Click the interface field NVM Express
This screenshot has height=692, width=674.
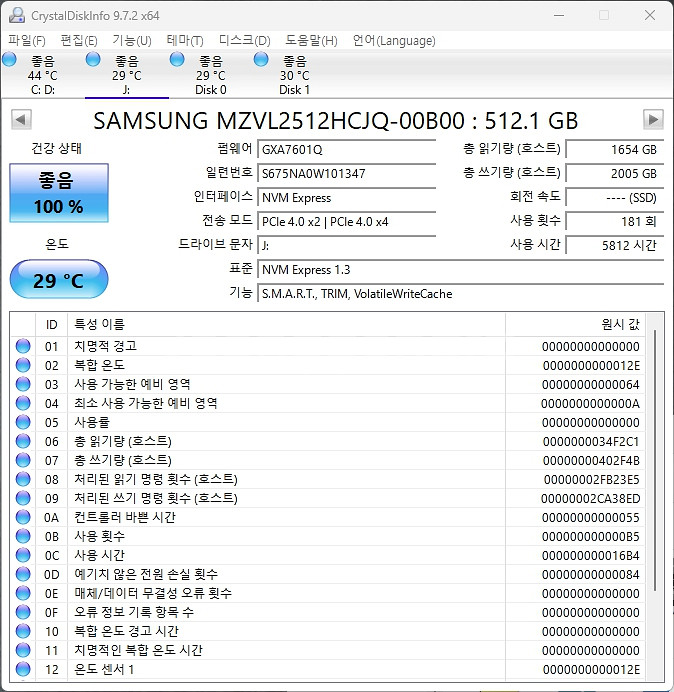coord(346,198)
